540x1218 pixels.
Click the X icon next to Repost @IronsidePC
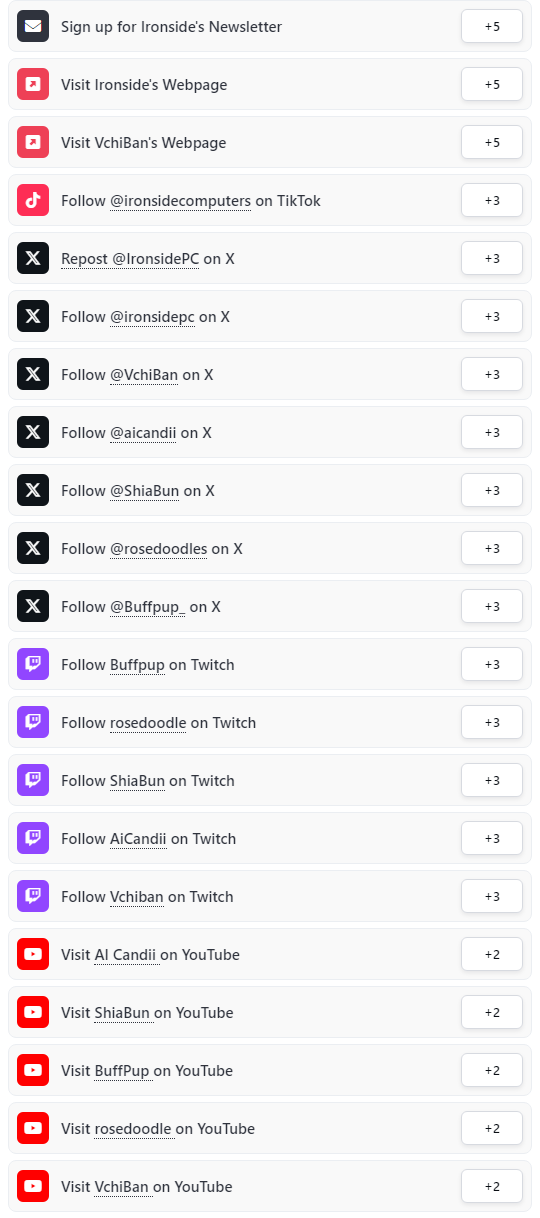pos(33,259)
